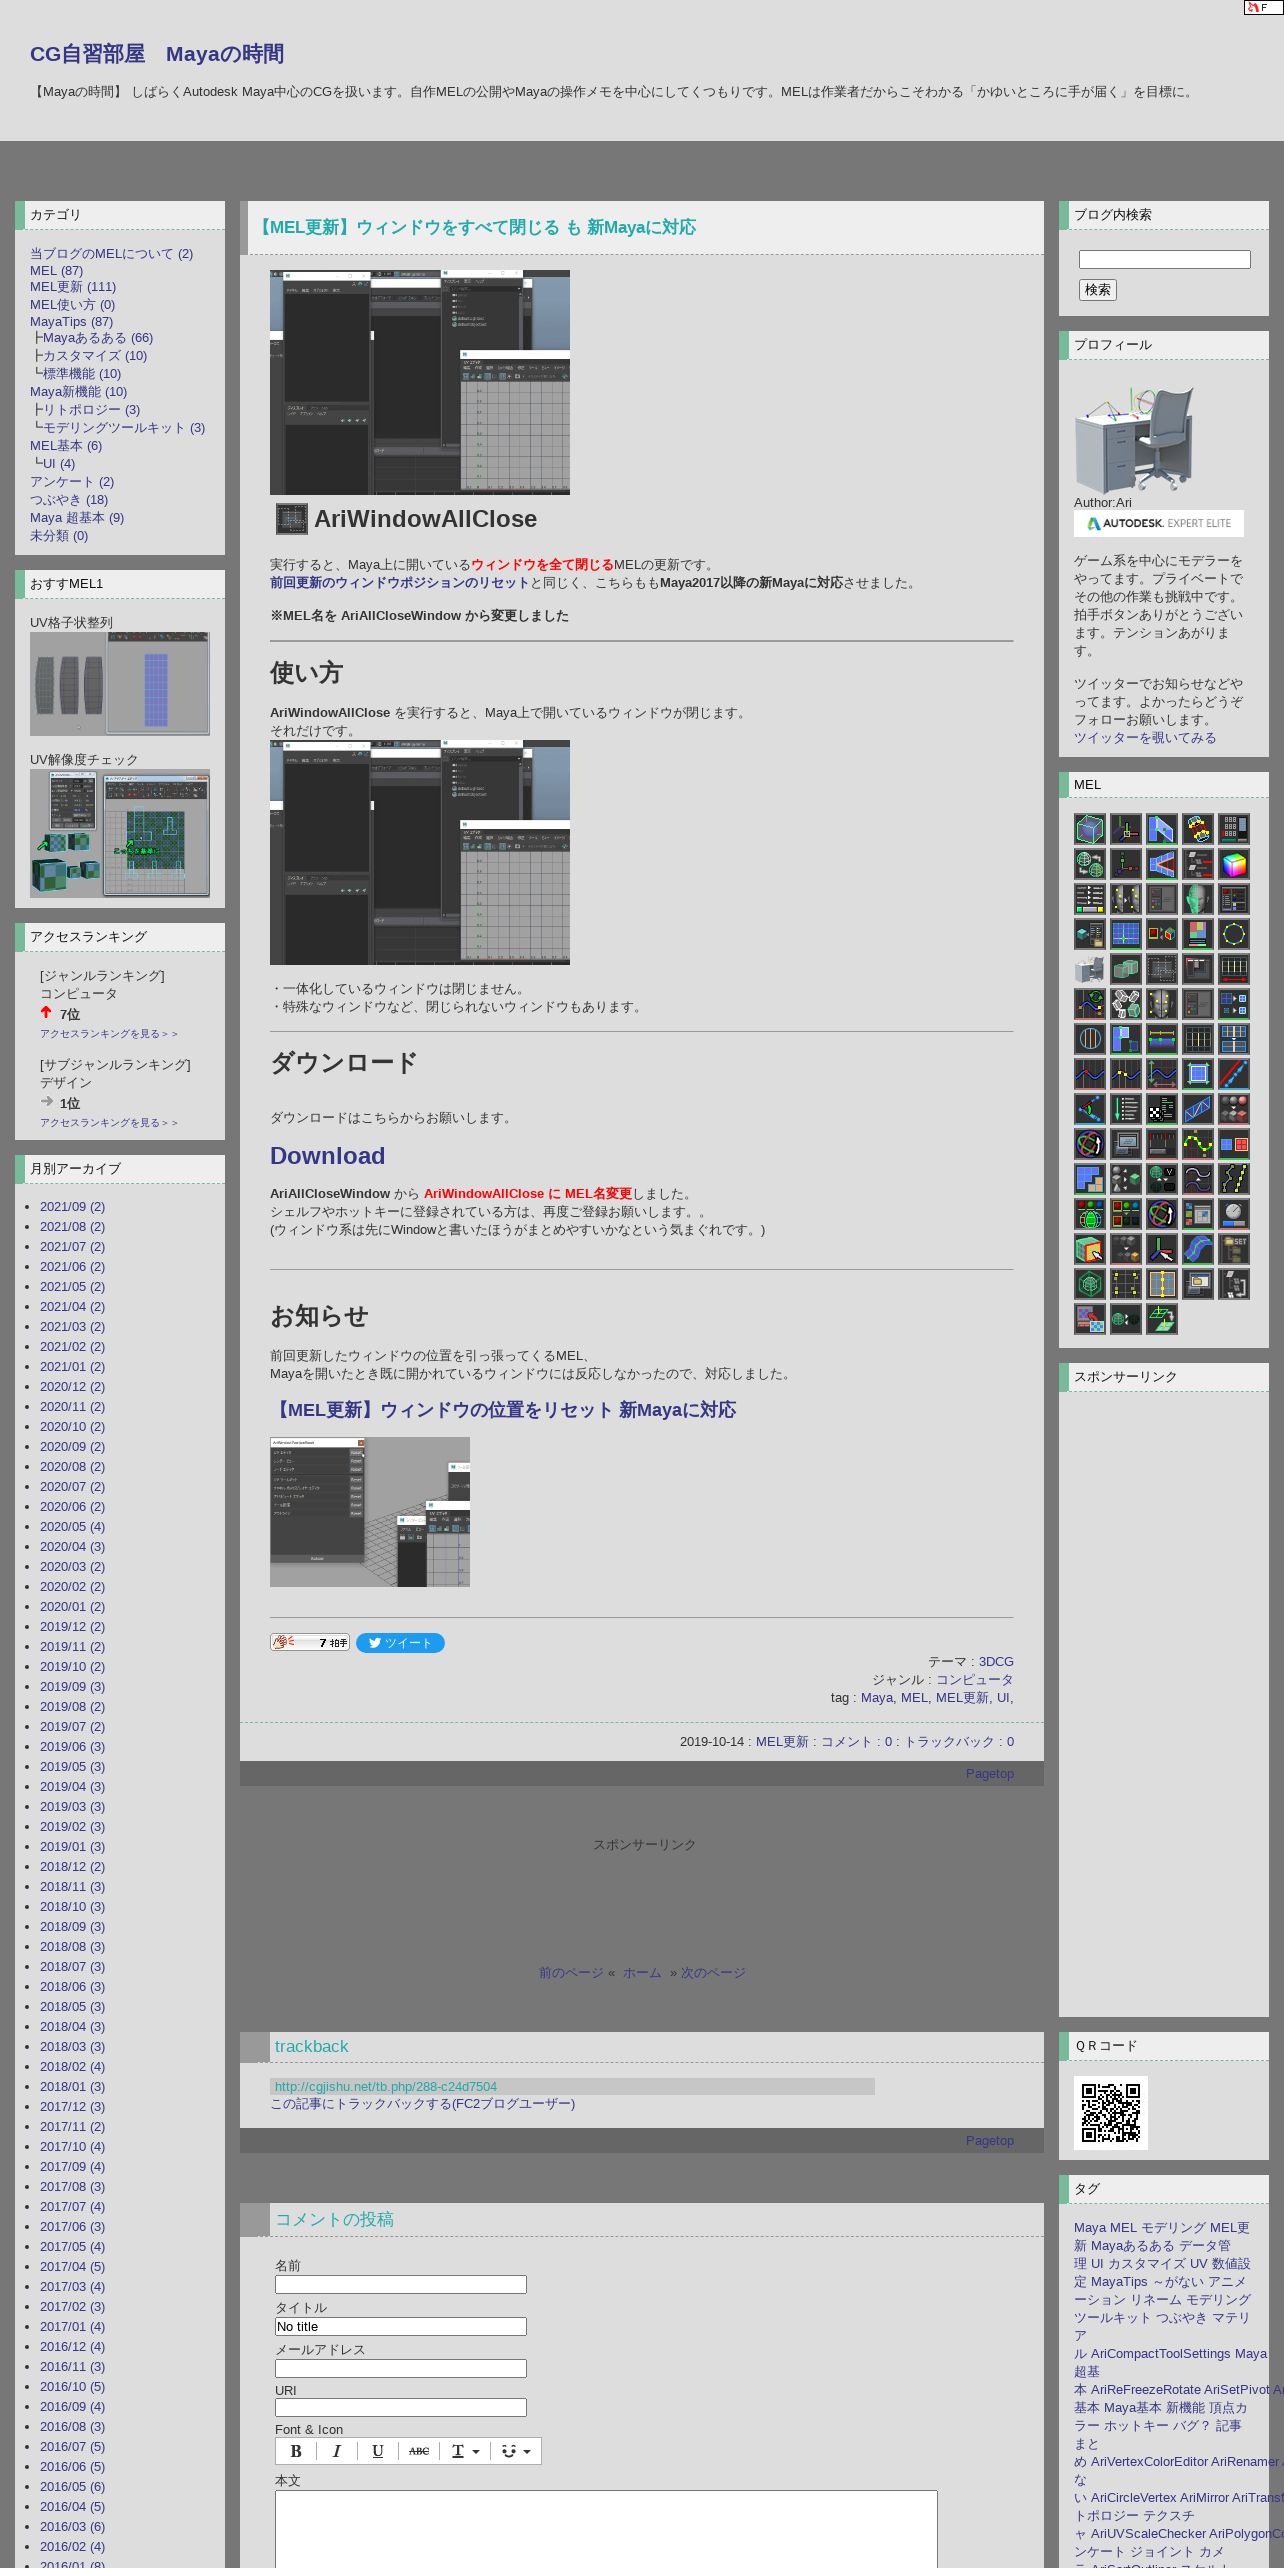Click the red diagonal line MEL icon
Viewport: 1284px width, 2568px height.
(x=1234, y=1074)
